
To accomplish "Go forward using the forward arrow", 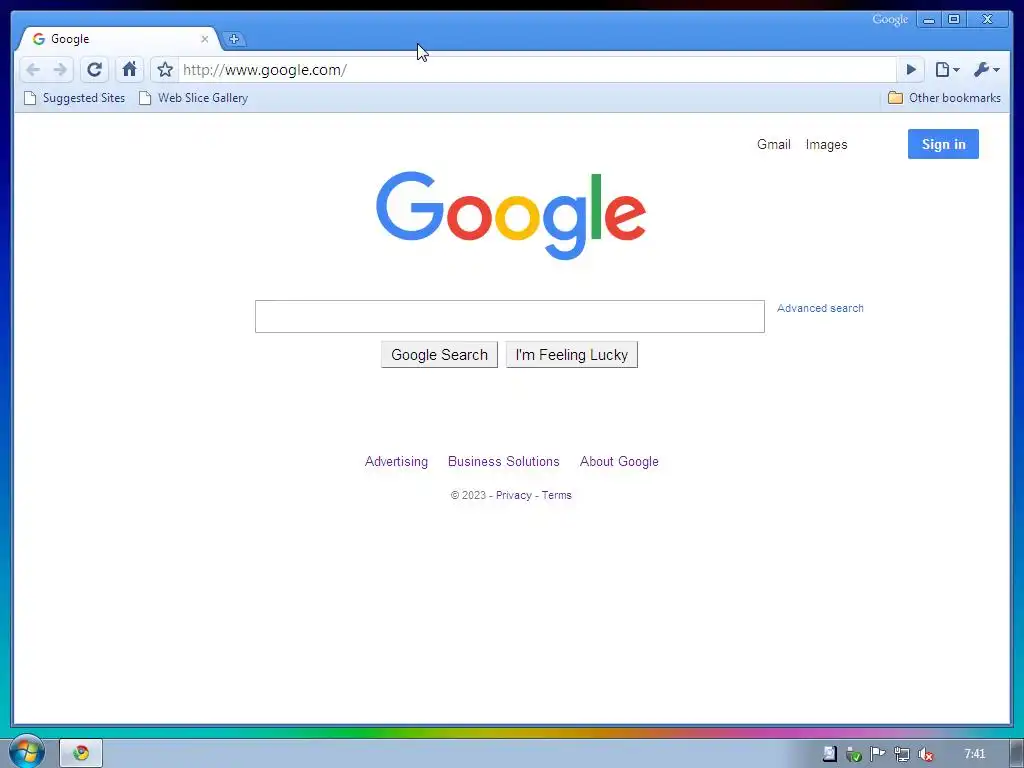I will point(60,70).
